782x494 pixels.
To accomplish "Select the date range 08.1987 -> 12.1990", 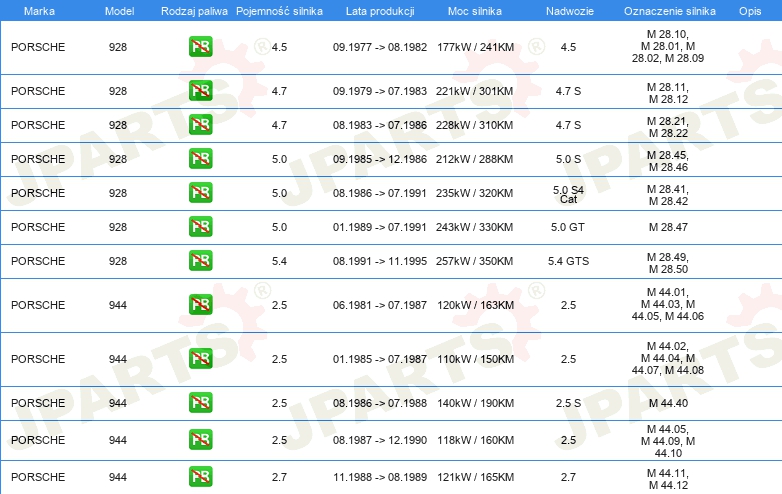I will point(380,440).
